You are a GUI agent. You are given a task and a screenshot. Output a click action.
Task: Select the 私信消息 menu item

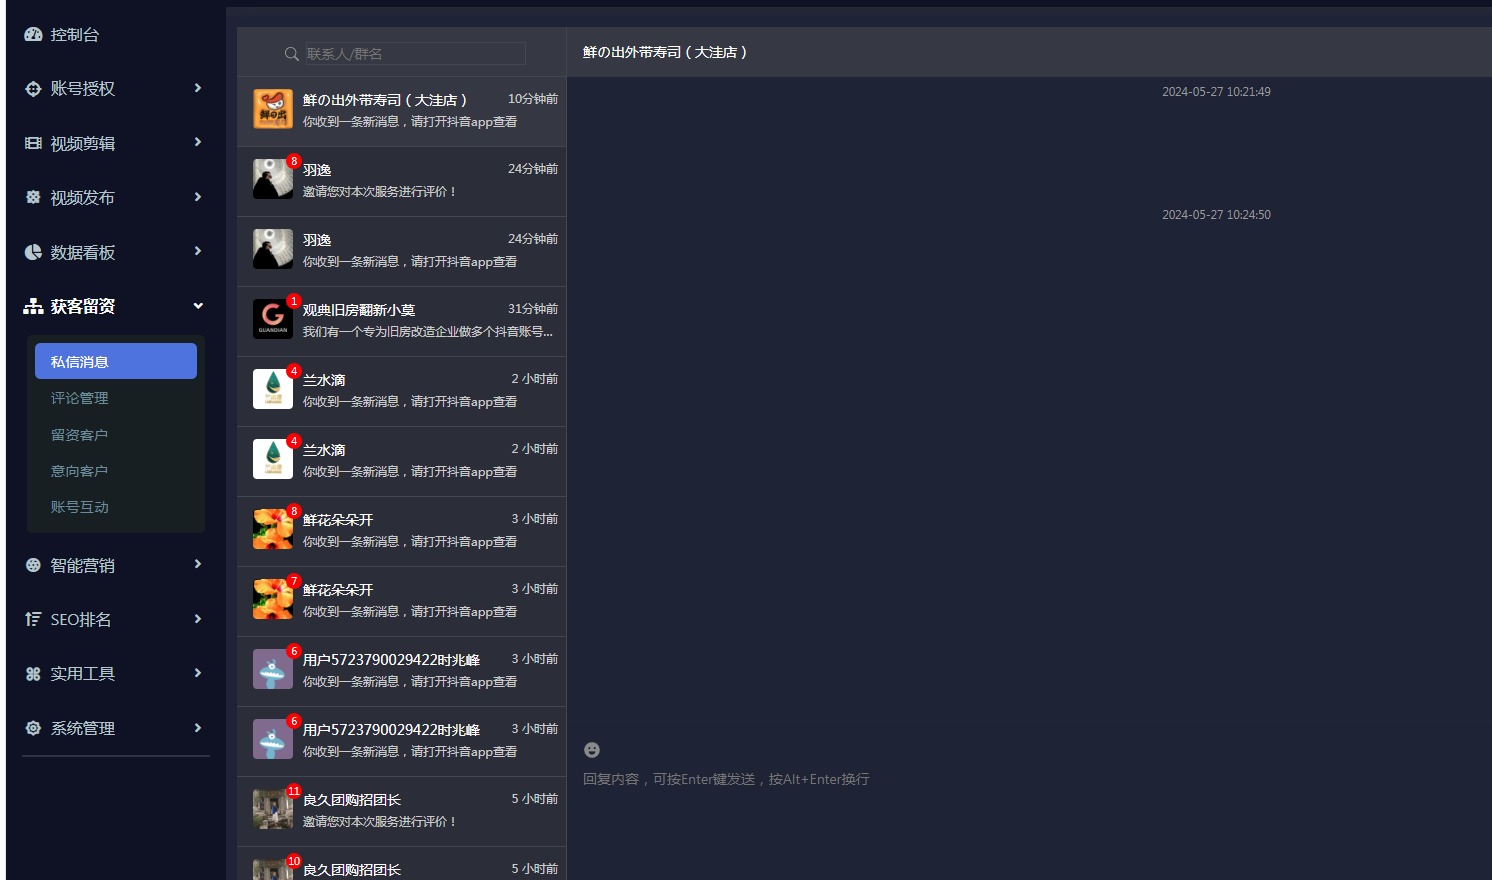pos(116,362)
